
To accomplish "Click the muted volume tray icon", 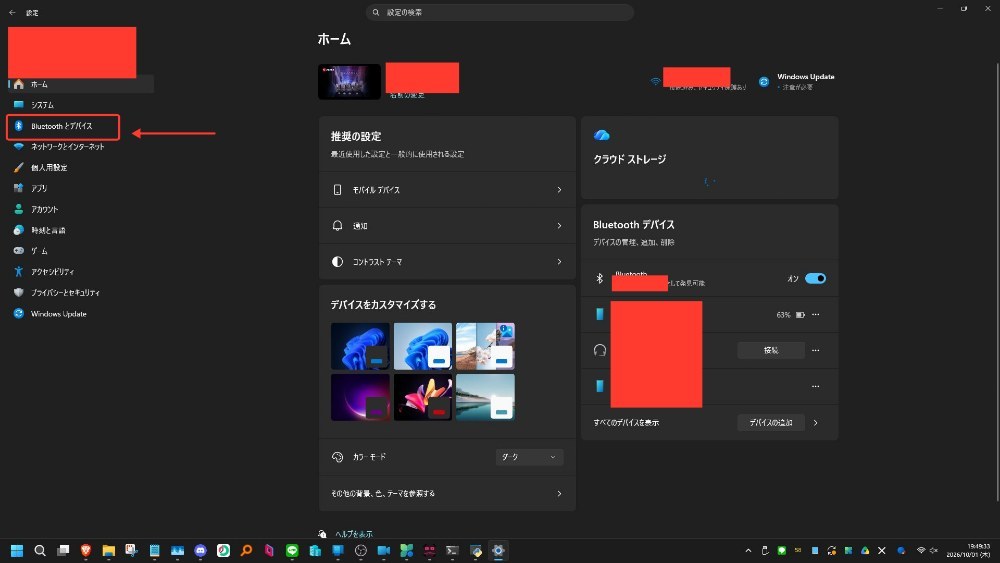I will click(934, 551).
